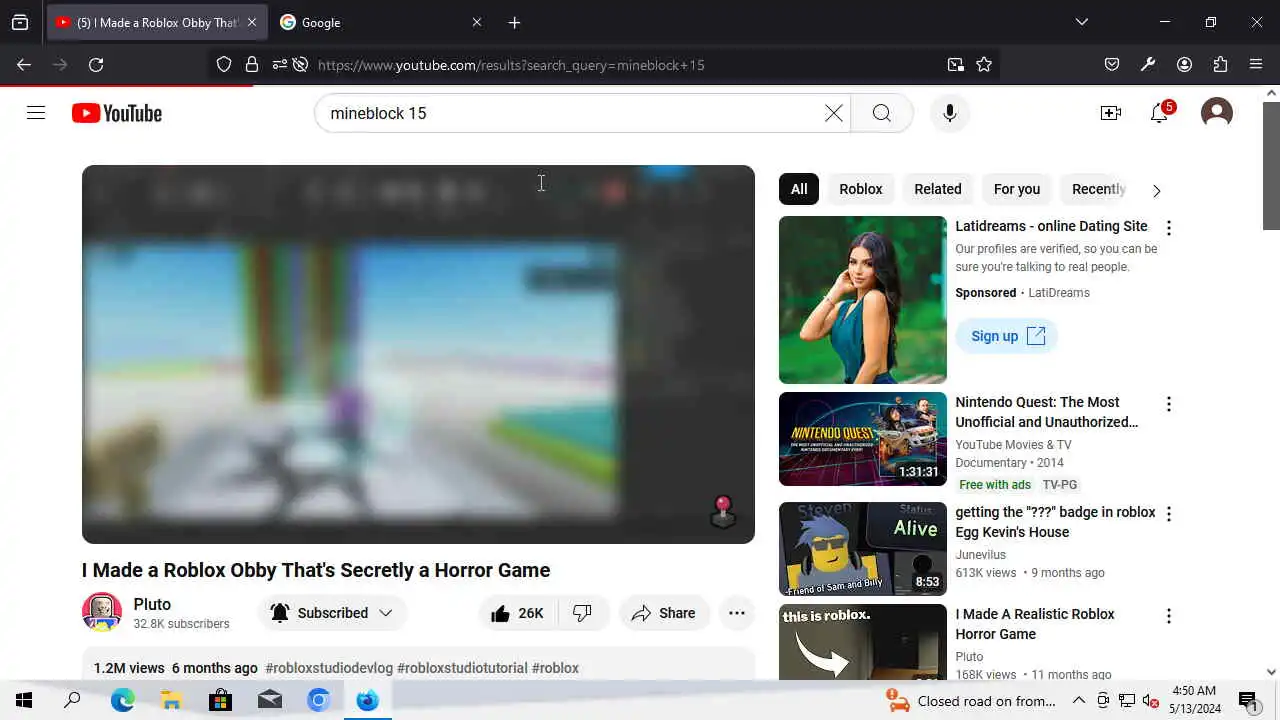1280x720 pixels.
Task: Select the Roblox filter chip
Action: pyautogui.click(x=861, y=189)
